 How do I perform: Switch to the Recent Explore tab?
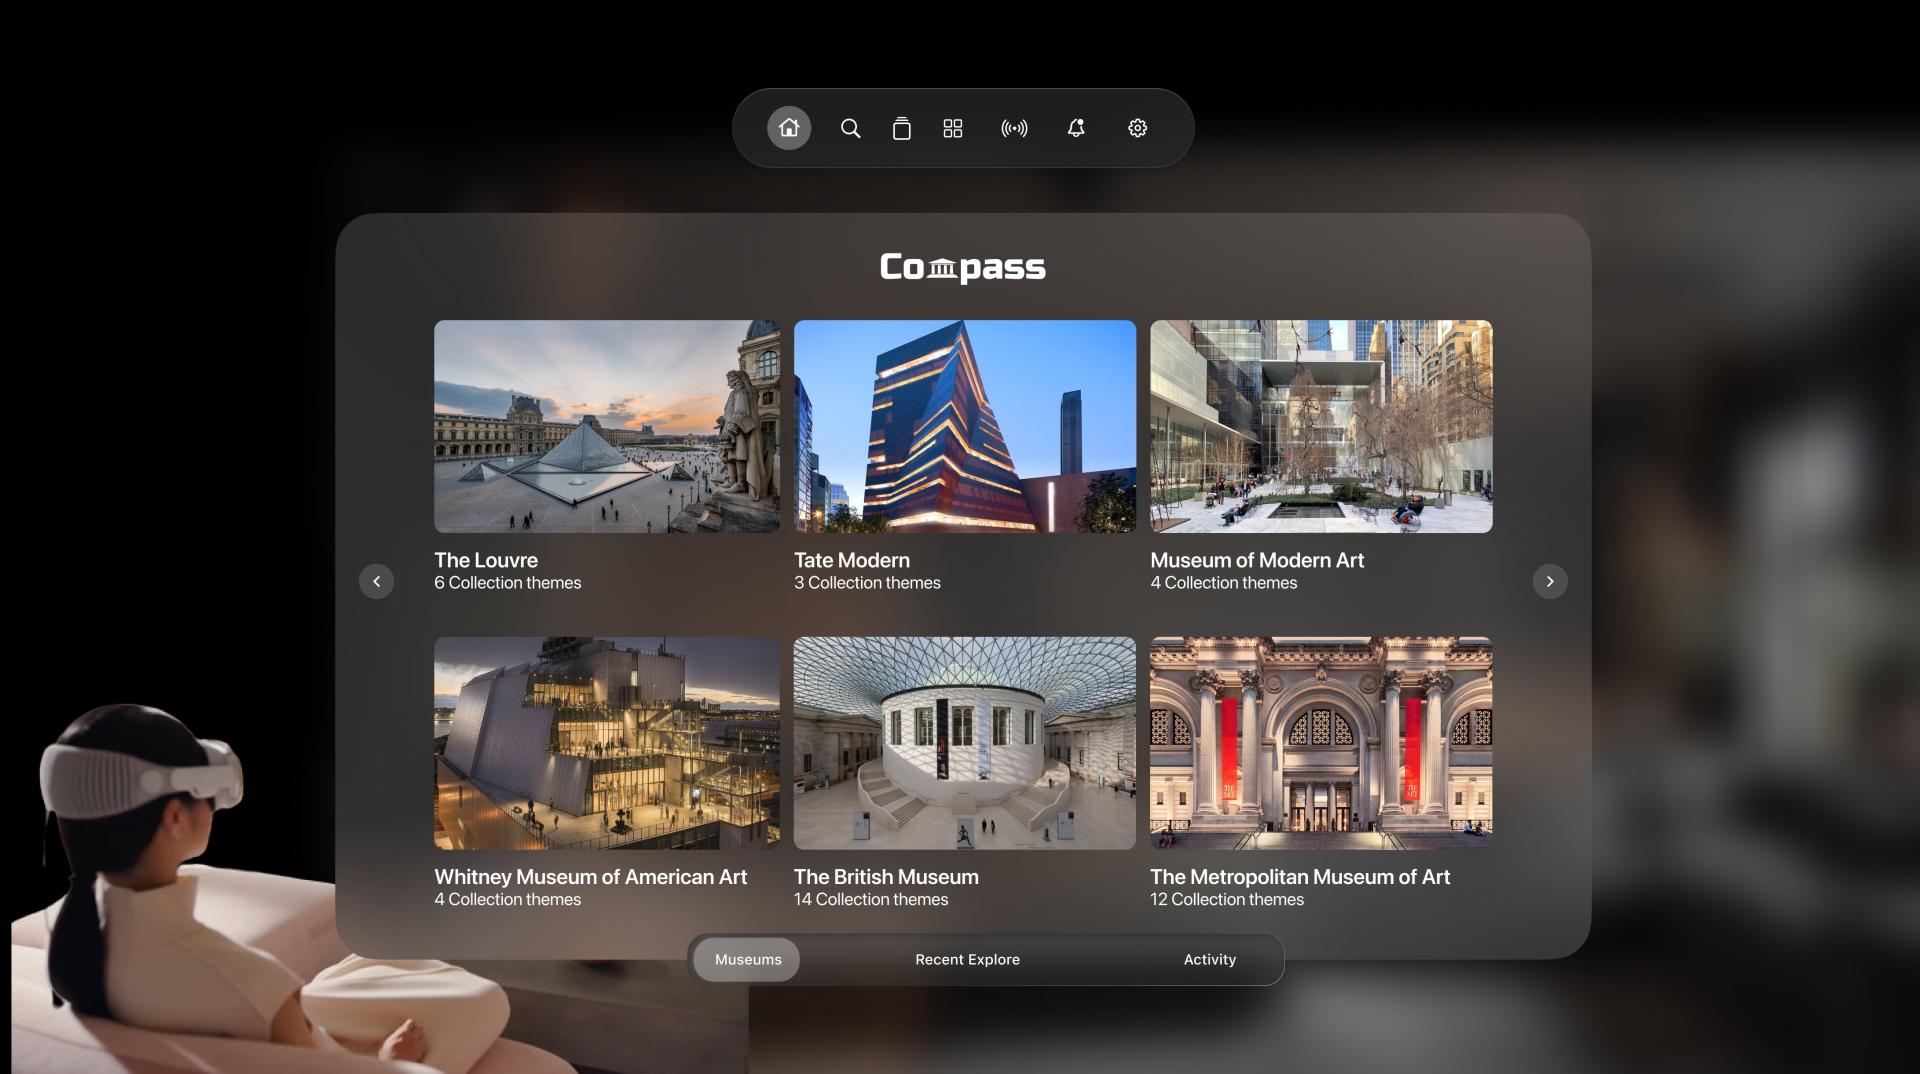click(967, 959)
